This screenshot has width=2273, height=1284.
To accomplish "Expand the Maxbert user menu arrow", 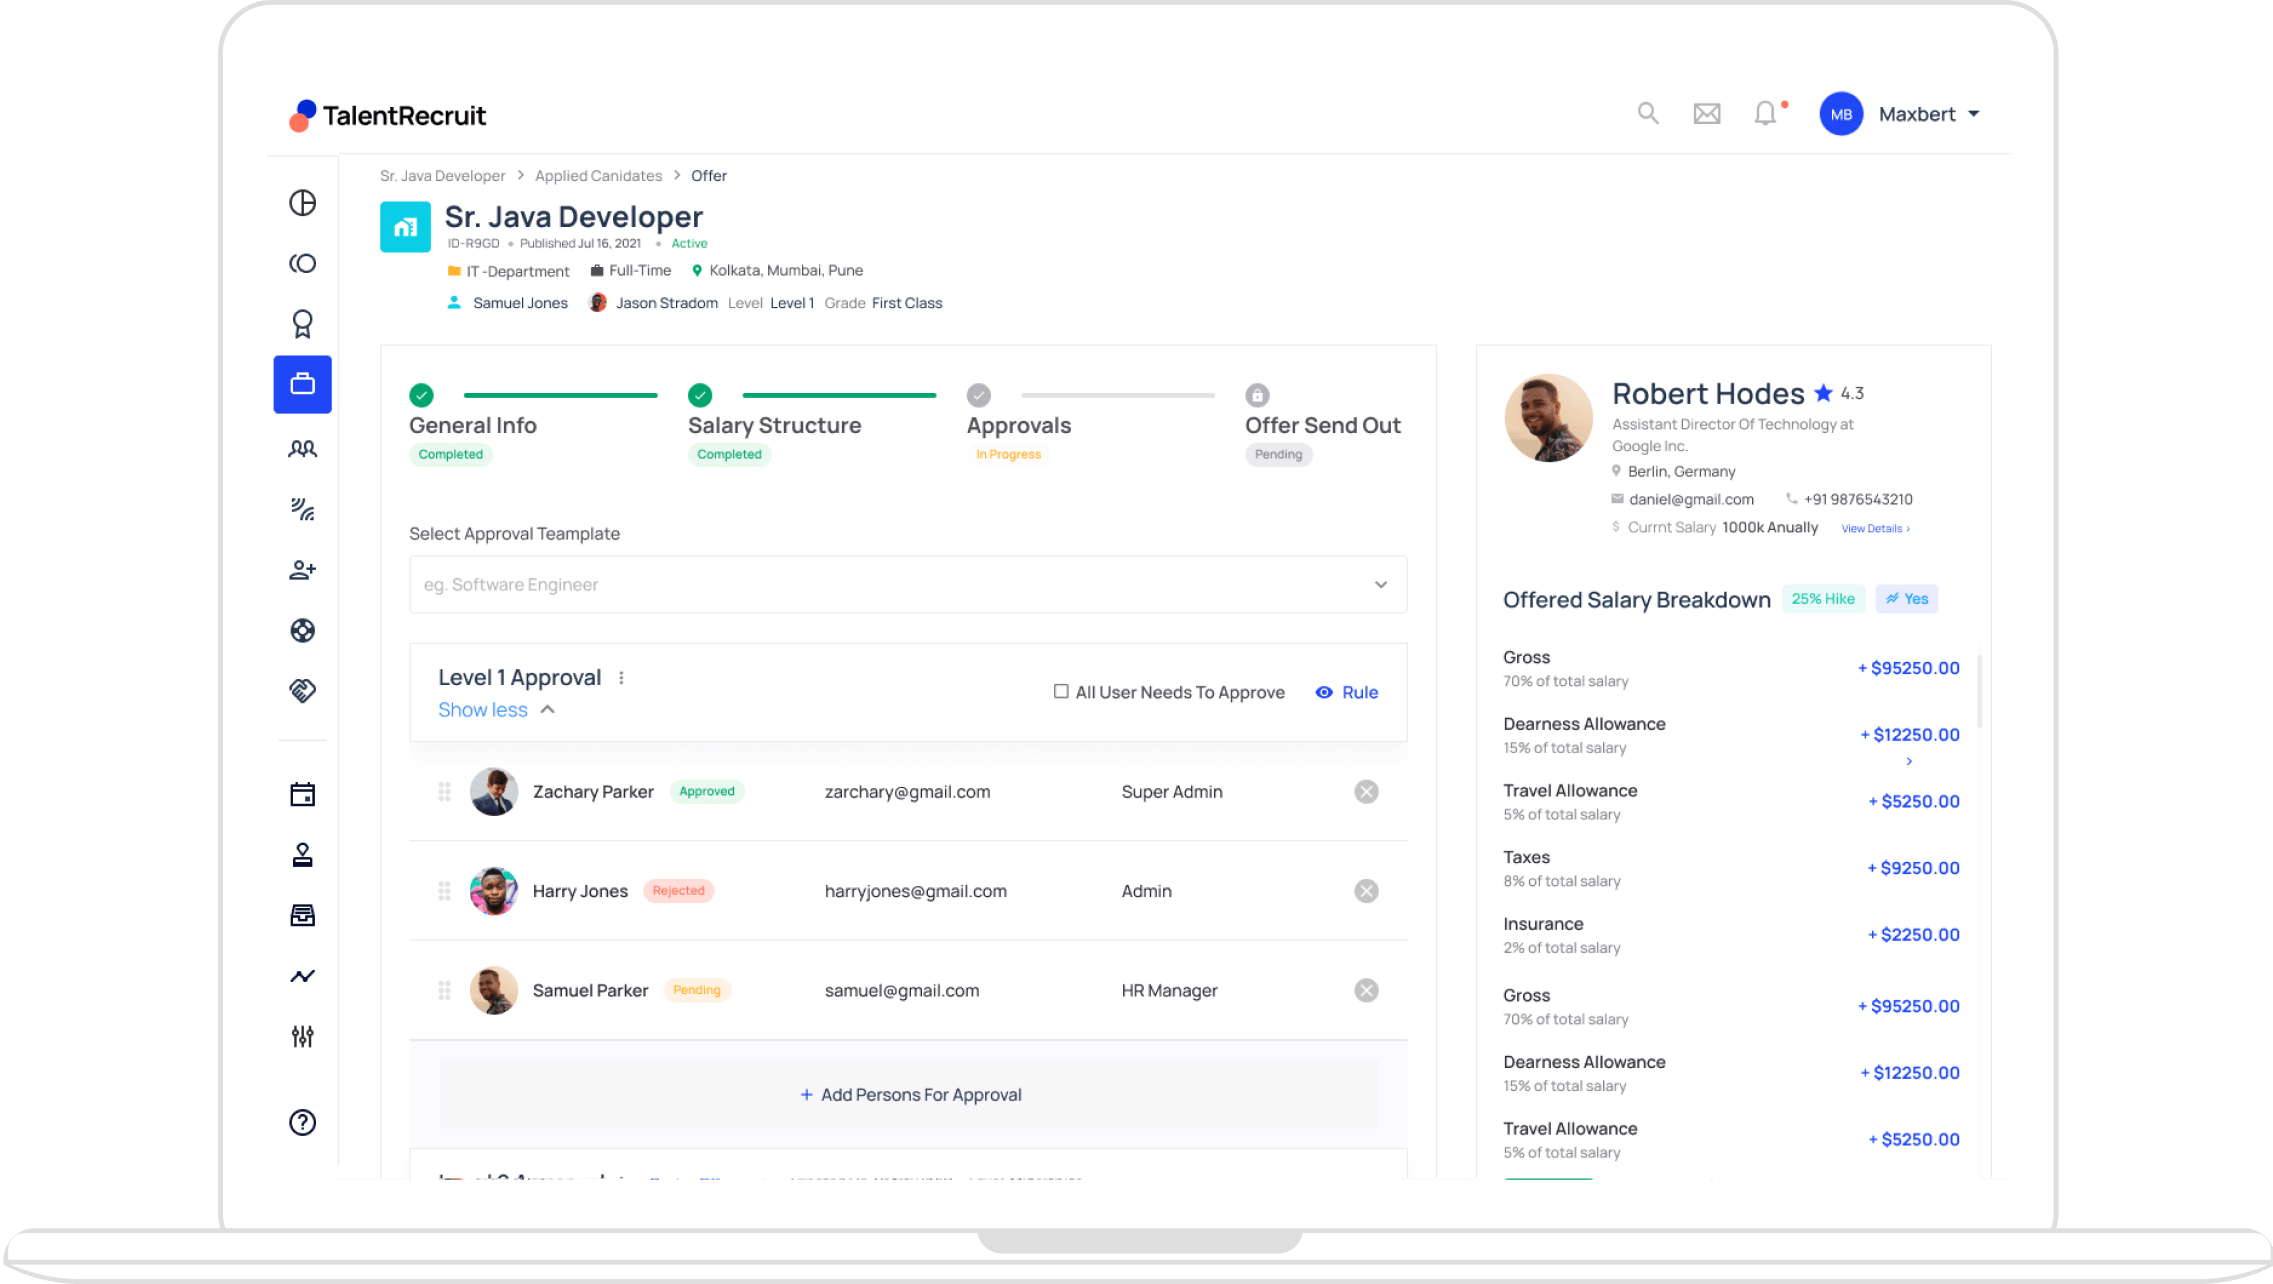I will click(1974, 114).
